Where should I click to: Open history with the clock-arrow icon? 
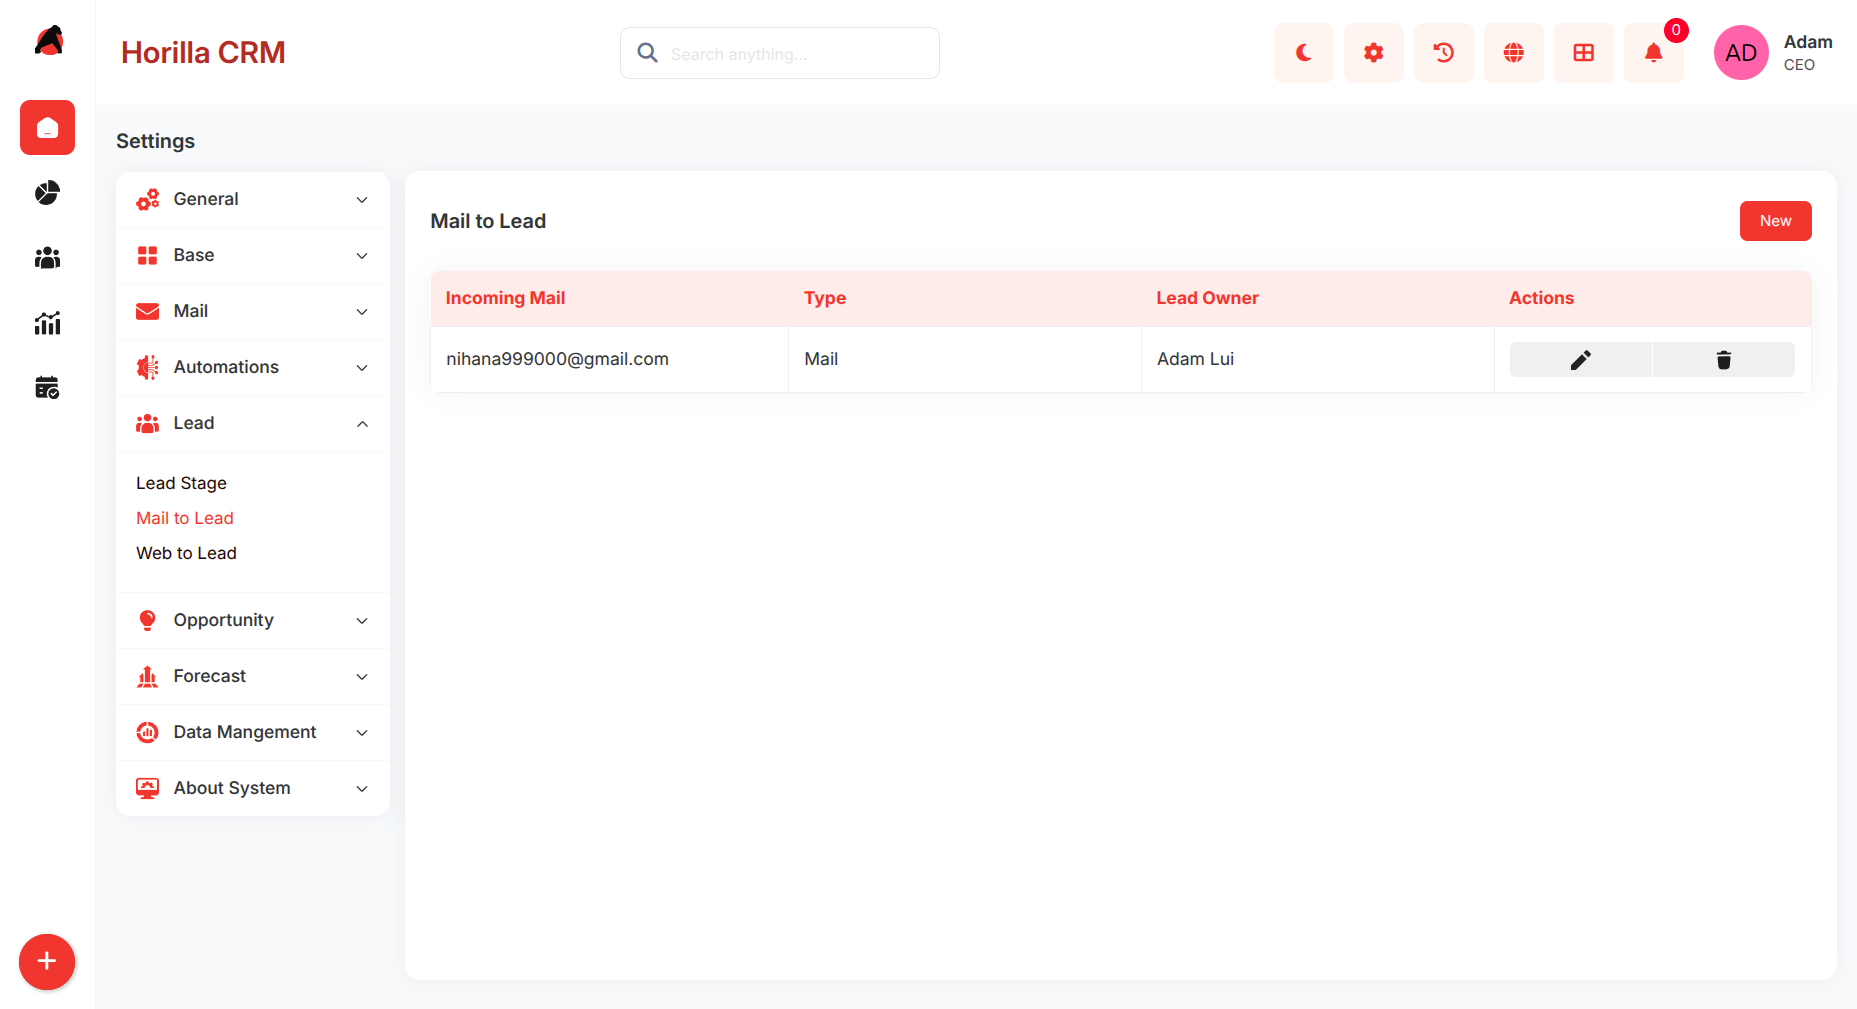(1444, 53)
